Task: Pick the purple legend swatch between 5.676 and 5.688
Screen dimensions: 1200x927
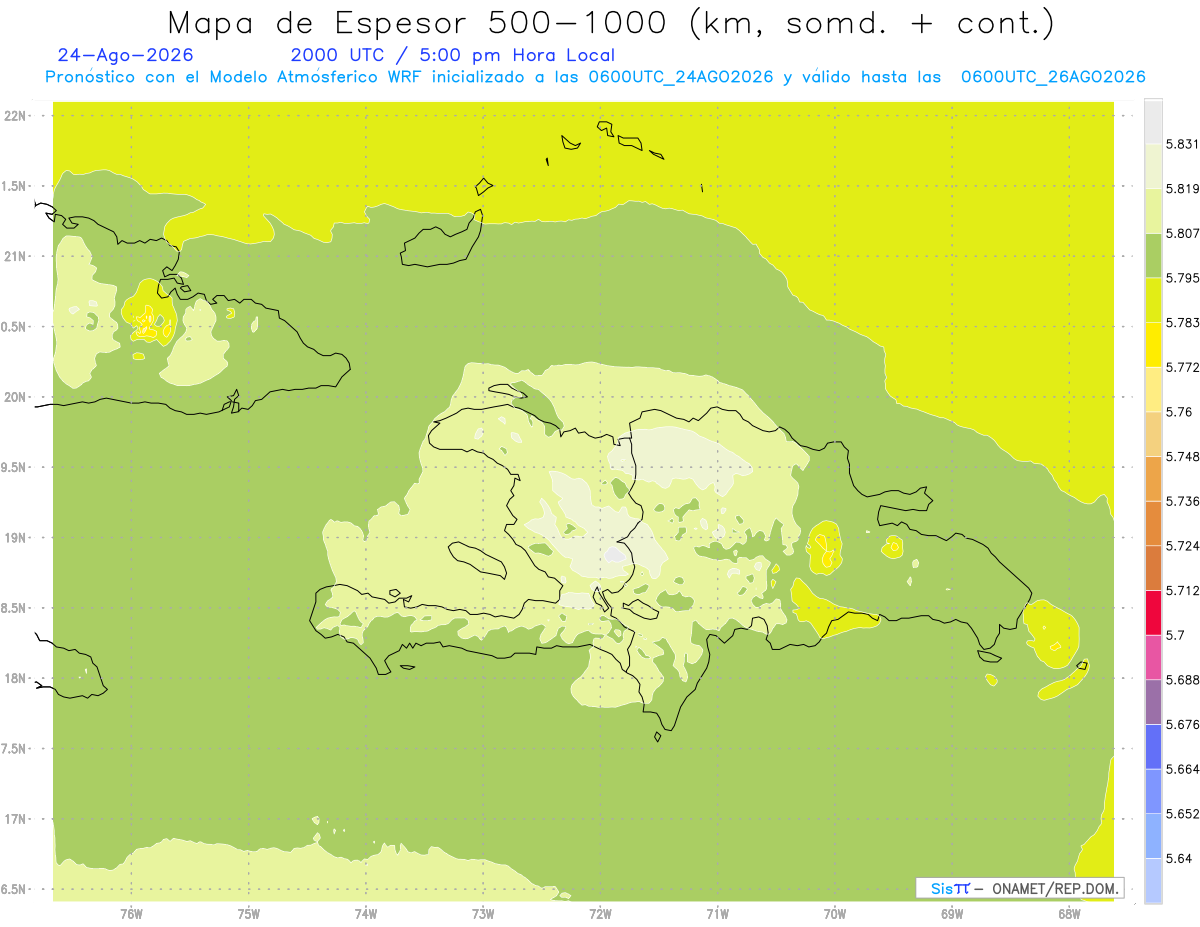Action: [1153, 702]
